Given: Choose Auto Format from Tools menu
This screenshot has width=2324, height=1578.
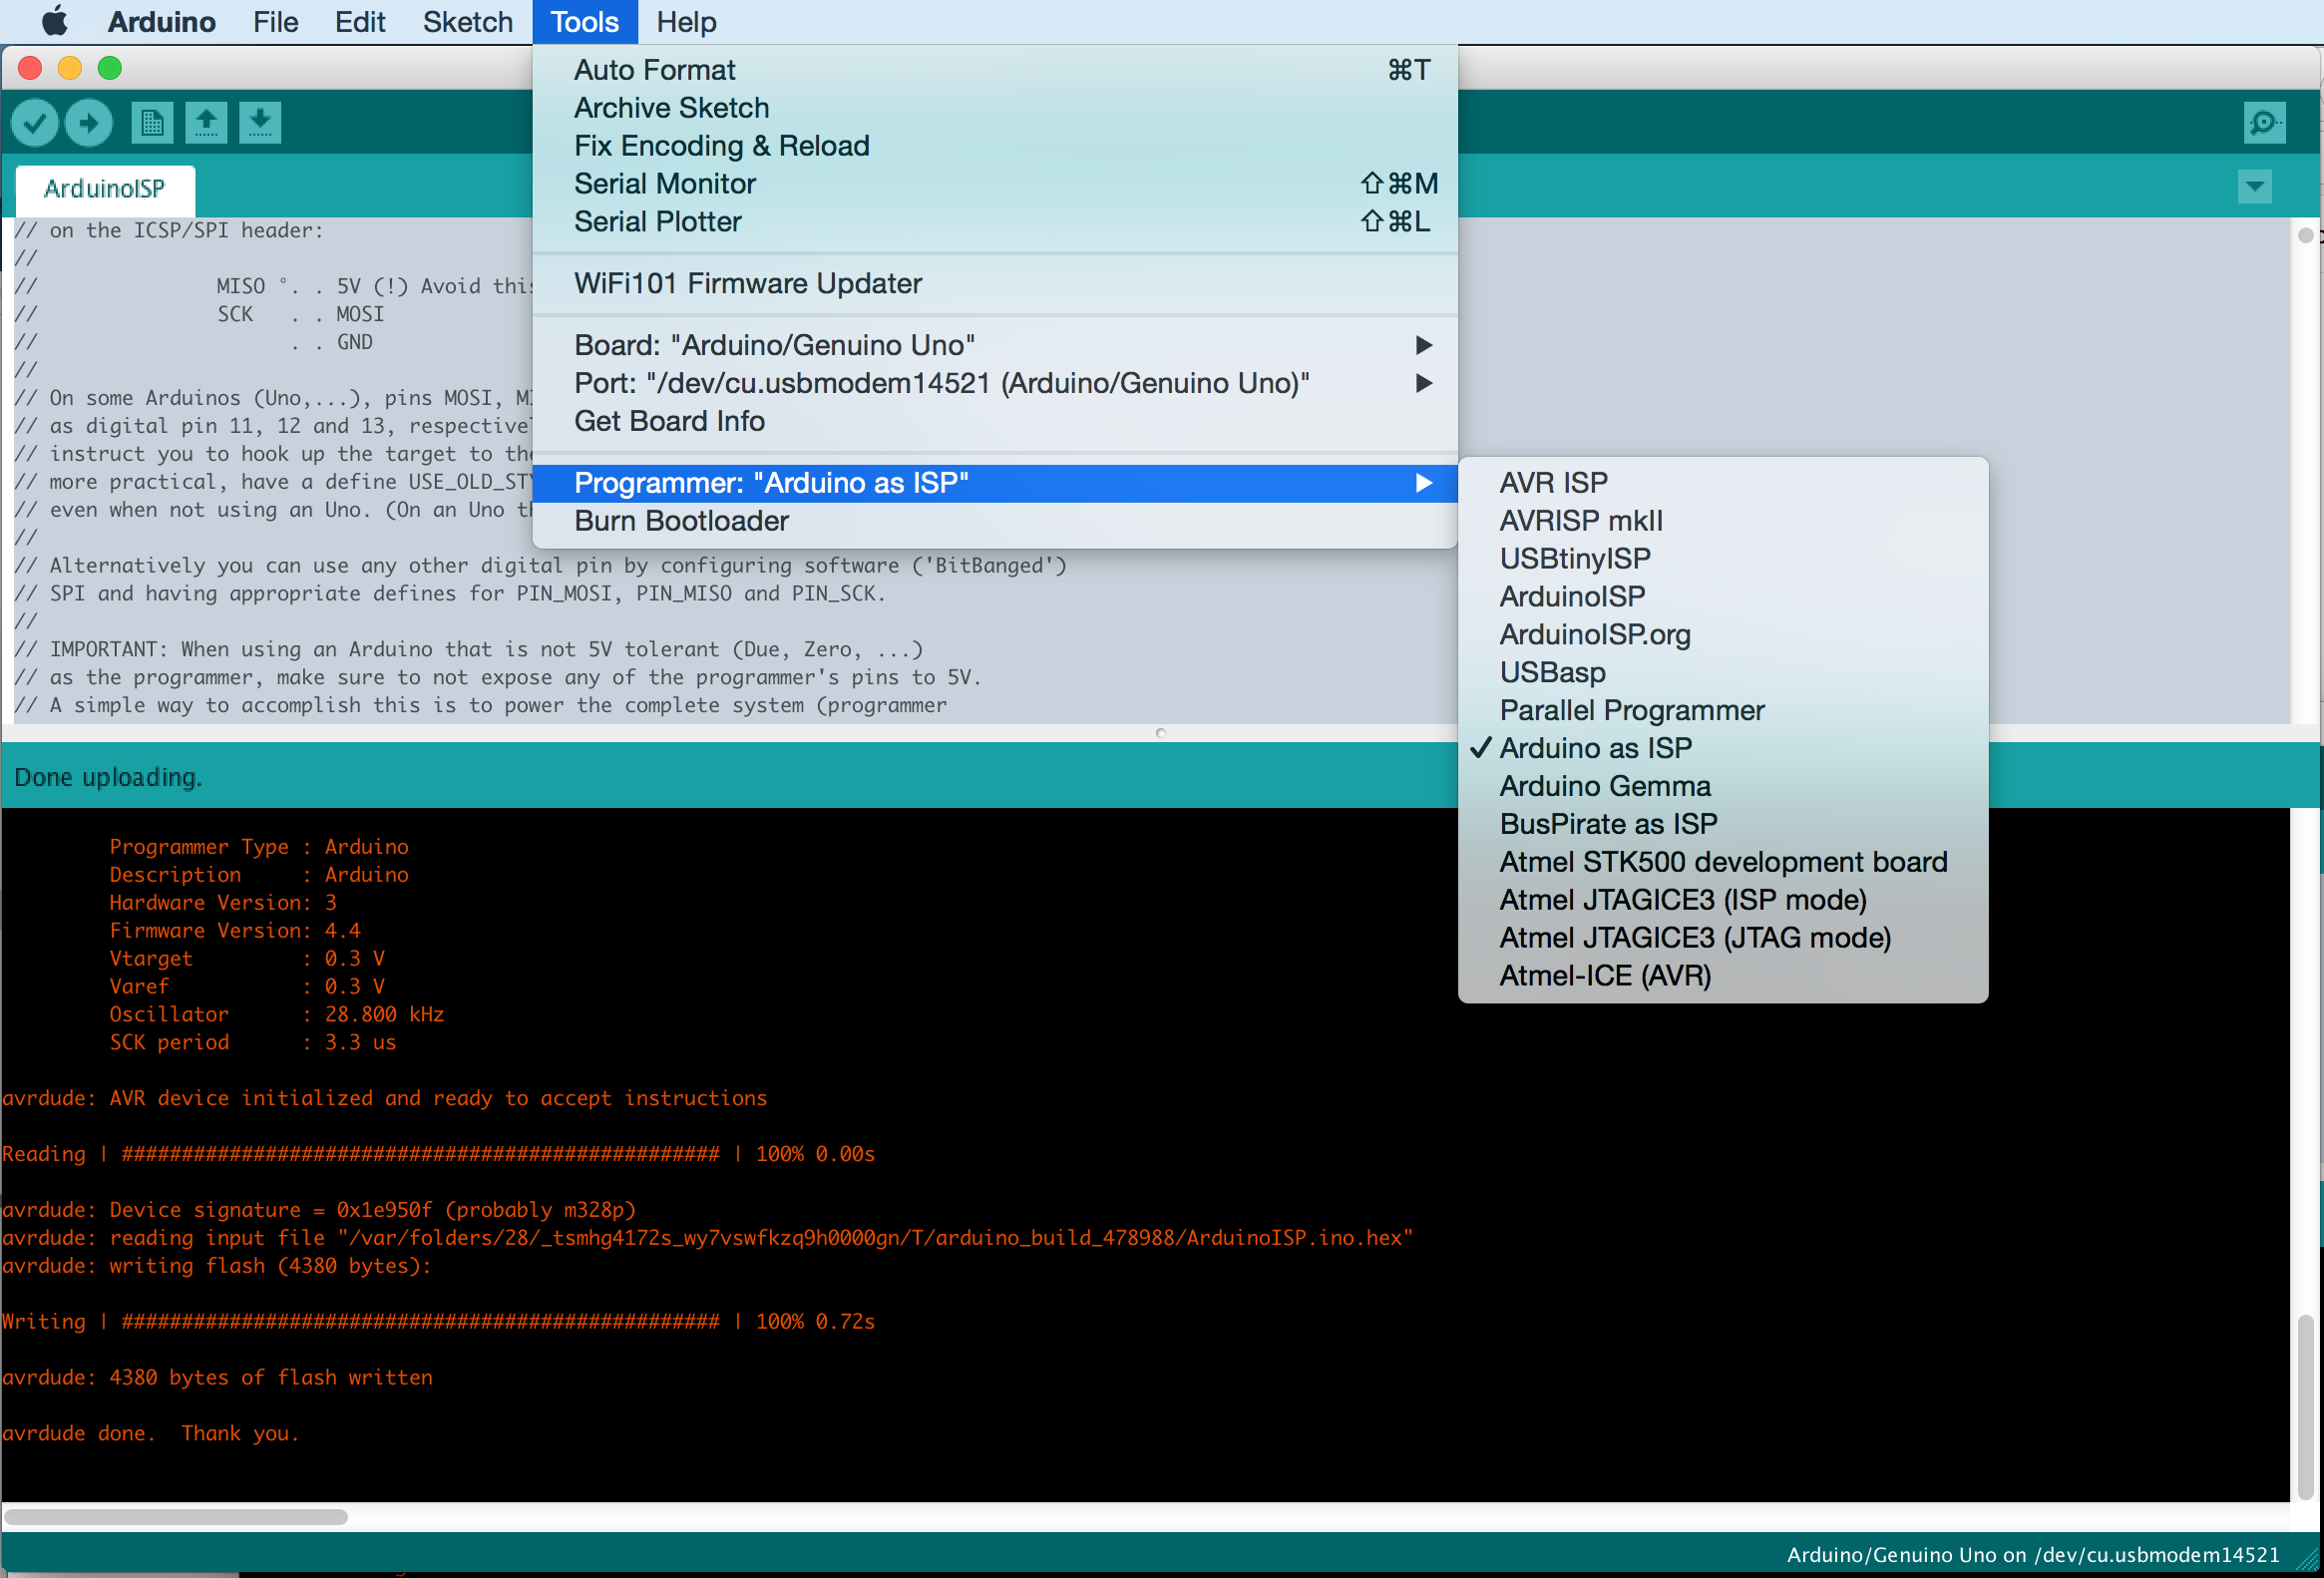Looking at the screenshot, I should [995, 70].
